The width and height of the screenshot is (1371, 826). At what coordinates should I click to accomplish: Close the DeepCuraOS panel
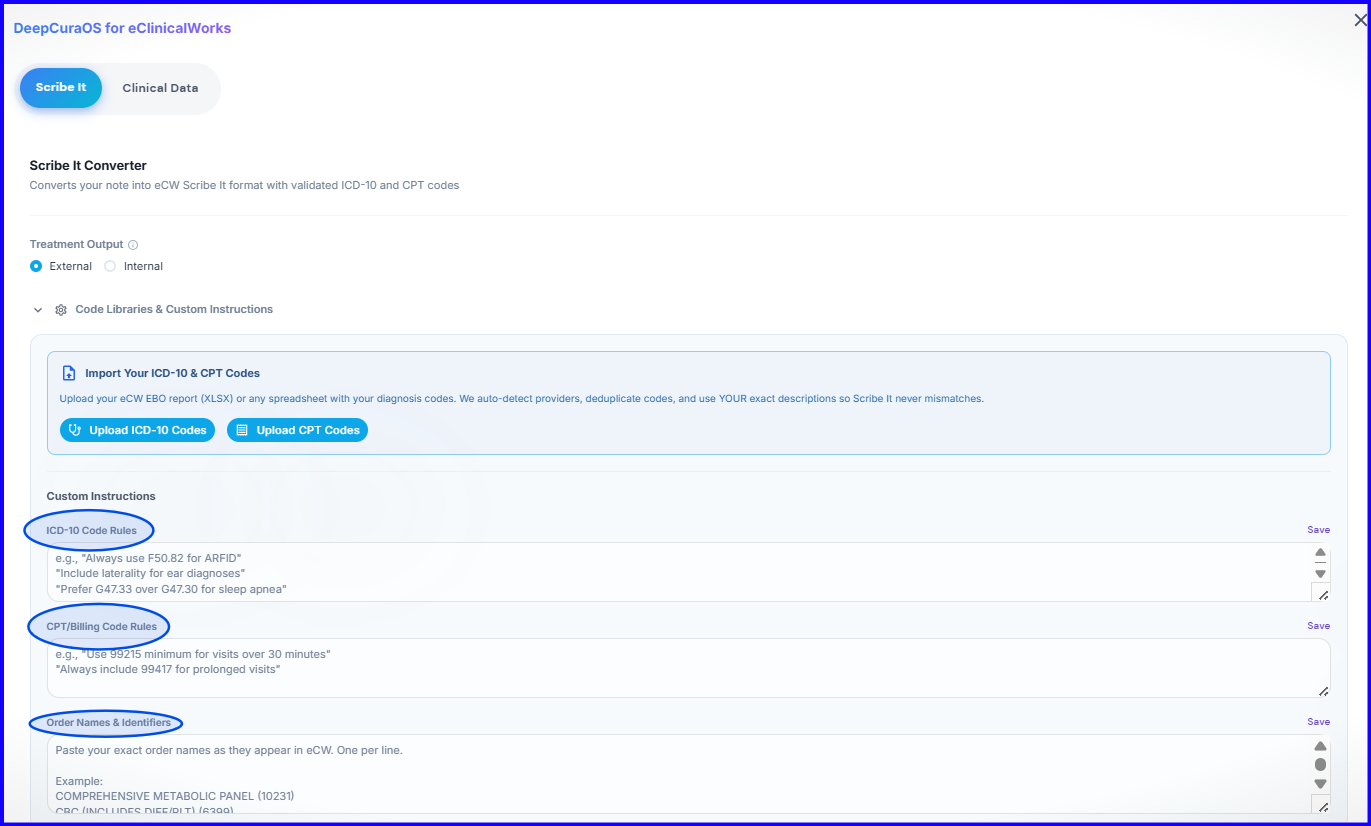coord(1360,20)
